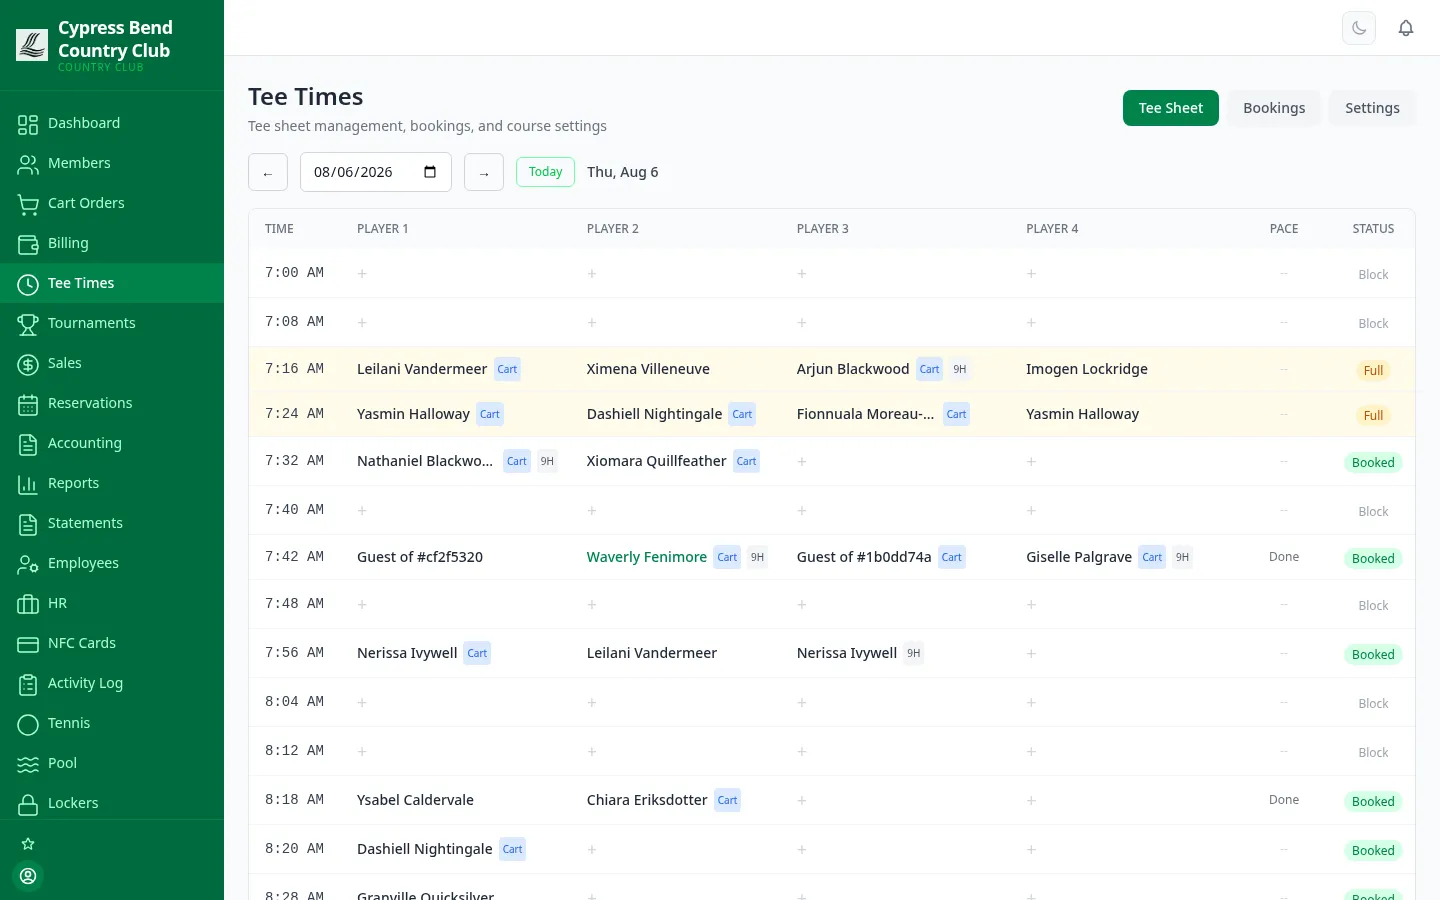Open Members in the sidebar
This screenshot has width=1440, height=900.
(112, 163)
